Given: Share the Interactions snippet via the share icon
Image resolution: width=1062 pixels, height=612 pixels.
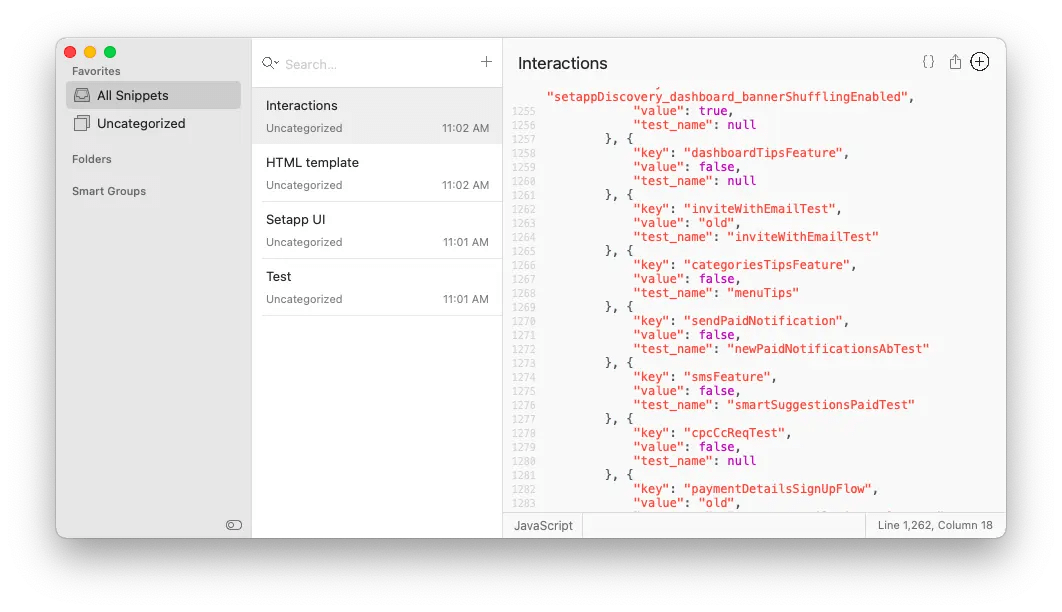Looking at the screenshot, I should (x=955, y=61).
